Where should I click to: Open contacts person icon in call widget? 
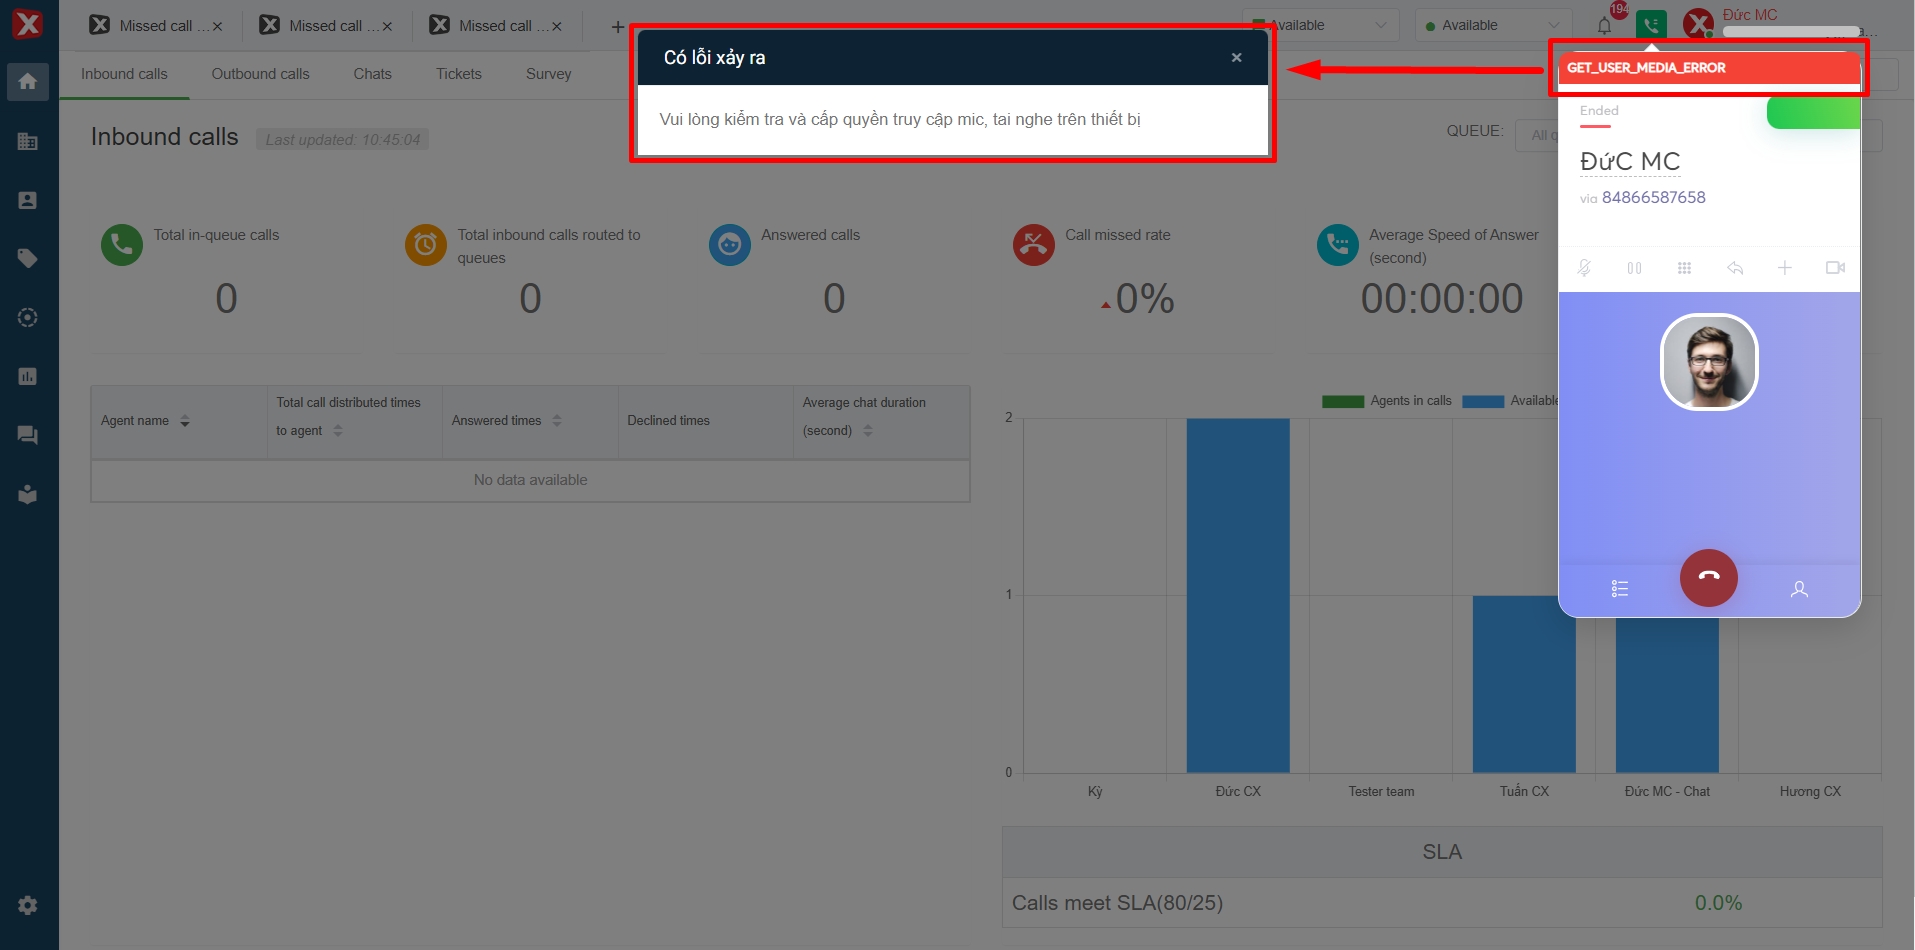point(1799,589)
